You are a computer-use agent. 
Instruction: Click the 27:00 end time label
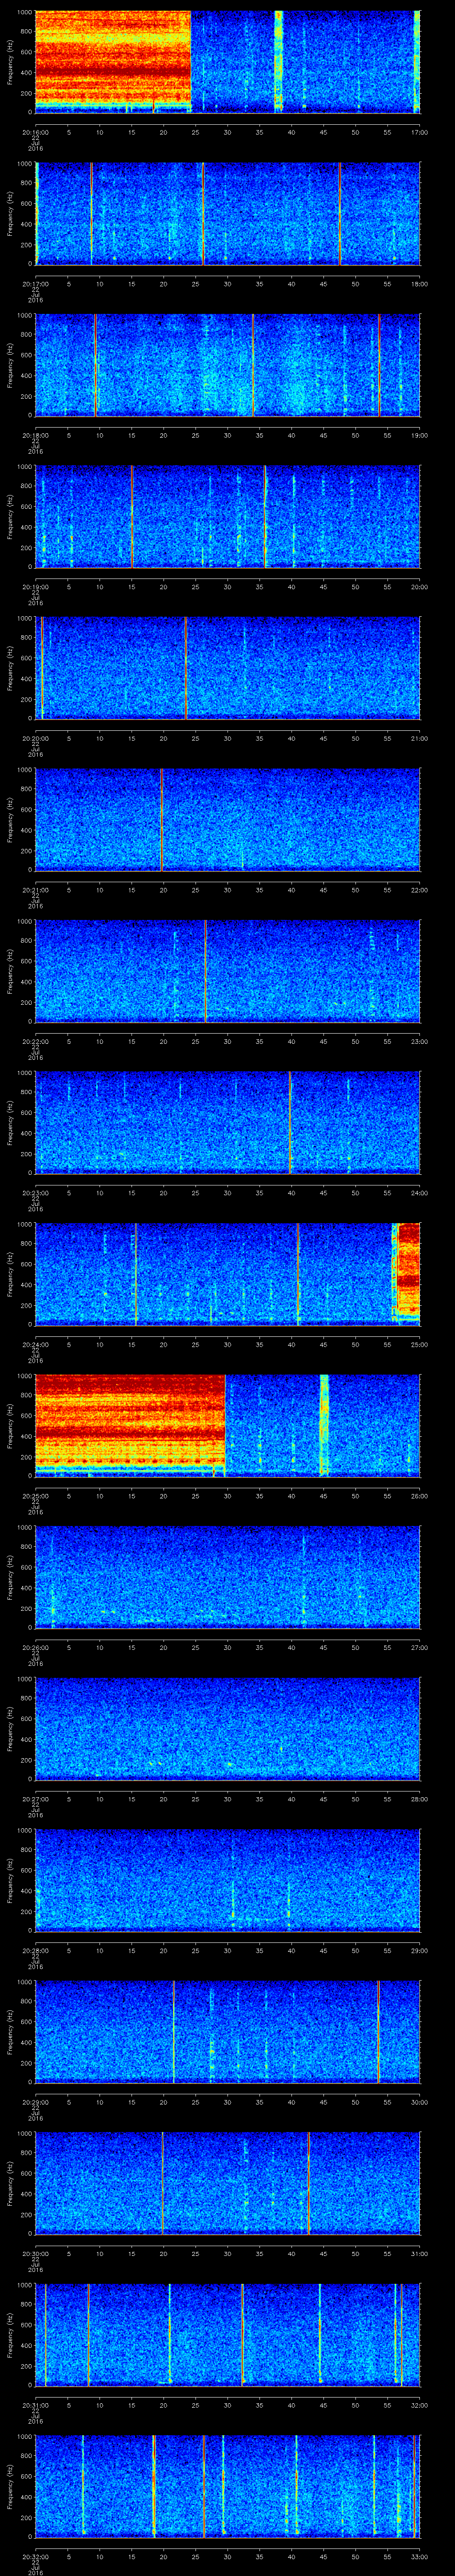(419, 1647)
